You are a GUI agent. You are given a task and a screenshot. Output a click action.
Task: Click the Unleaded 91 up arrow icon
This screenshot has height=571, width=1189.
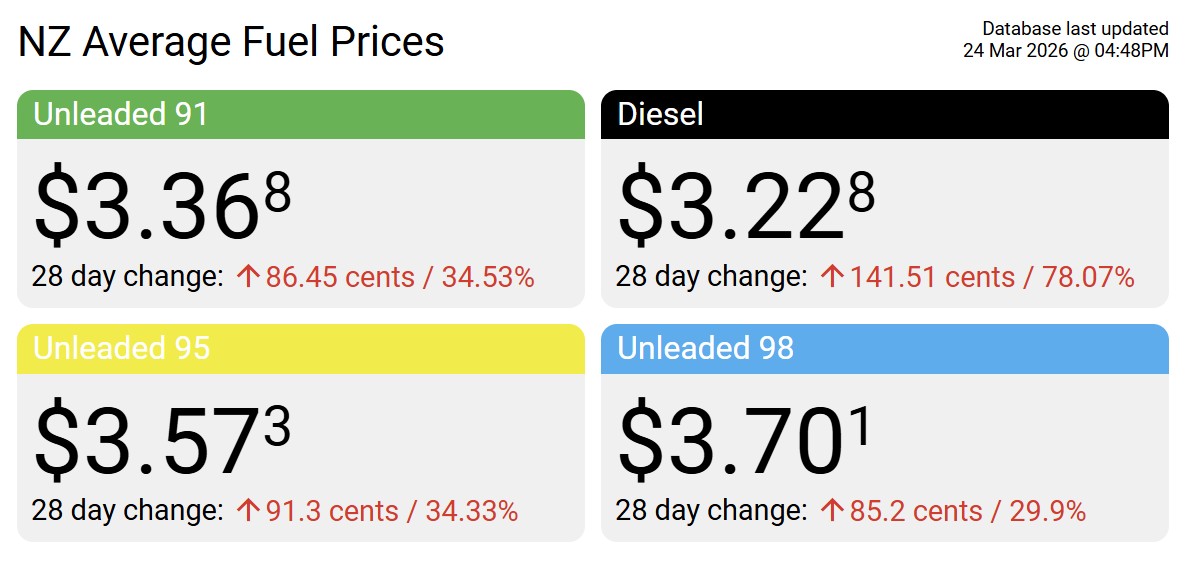click(248, 277)
